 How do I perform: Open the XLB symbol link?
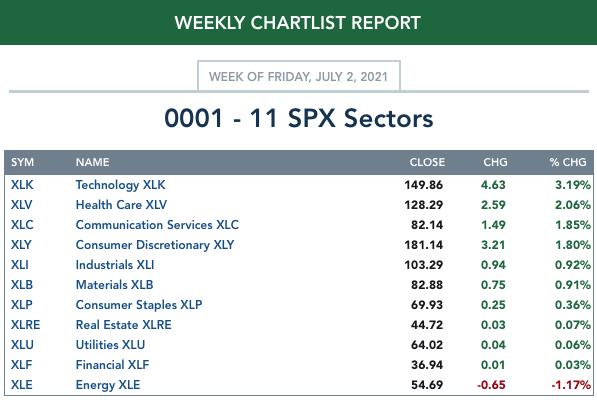tap(22, 285)
